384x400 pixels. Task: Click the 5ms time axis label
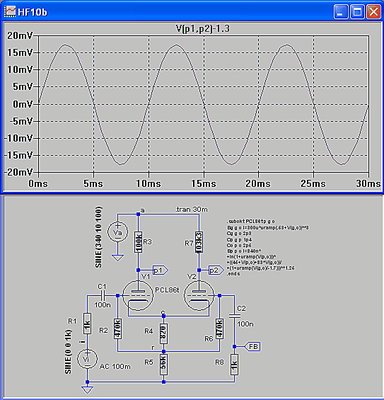pos(93,184)
